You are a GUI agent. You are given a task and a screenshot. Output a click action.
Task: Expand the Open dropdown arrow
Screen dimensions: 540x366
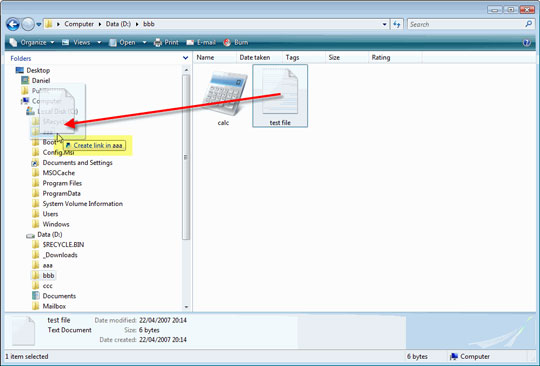144,43
